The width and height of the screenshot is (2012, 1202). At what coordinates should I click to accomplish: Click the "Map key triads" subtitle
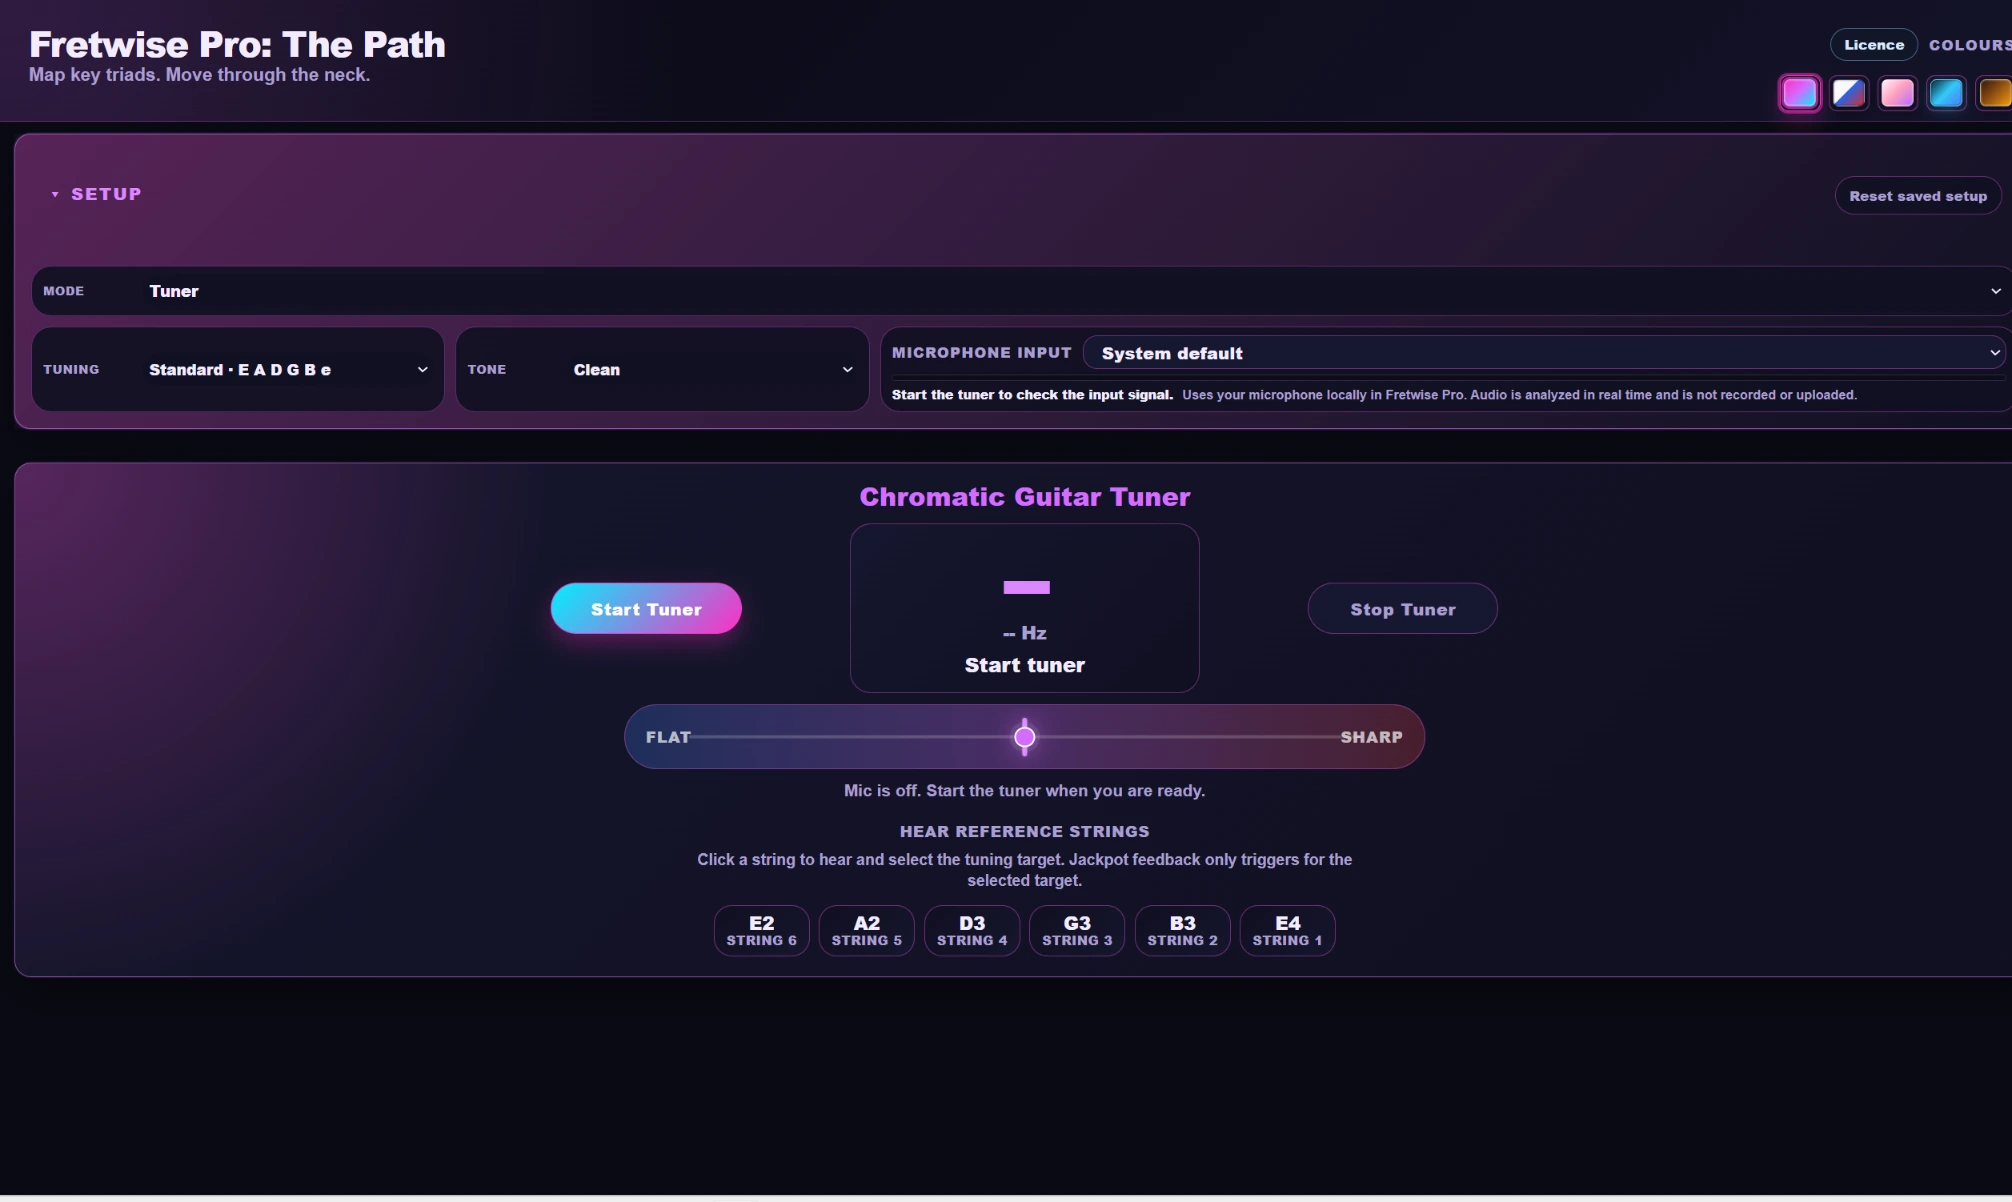click(199, 75)
